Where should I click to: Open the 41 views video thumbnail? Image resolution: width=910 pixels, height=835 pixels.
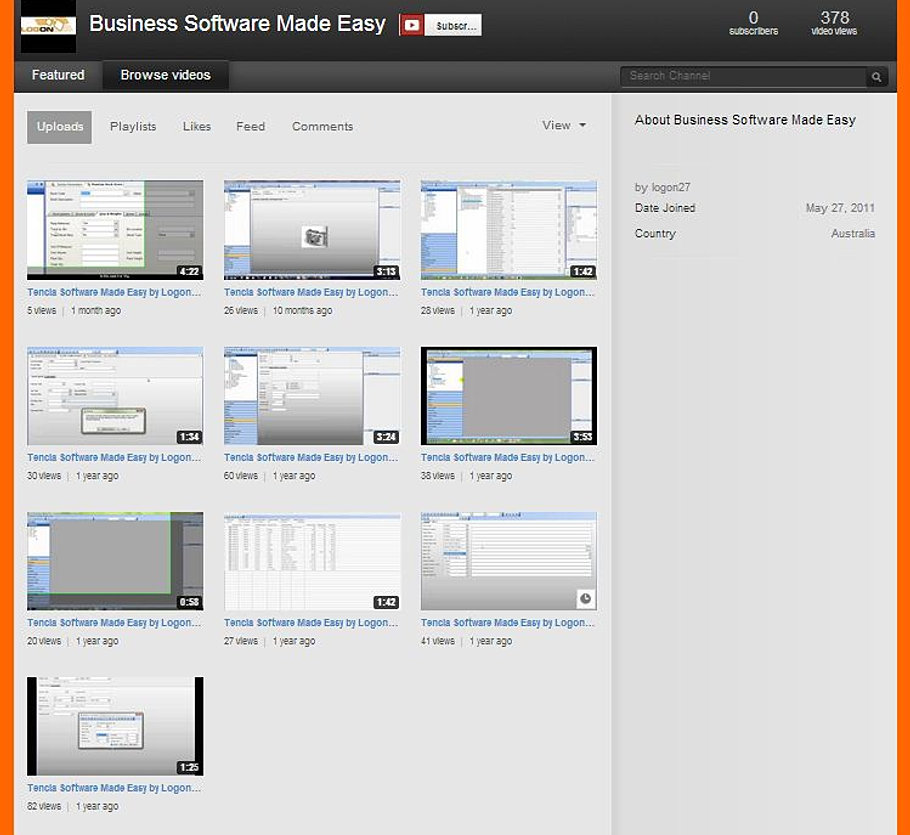coord(508,561)
